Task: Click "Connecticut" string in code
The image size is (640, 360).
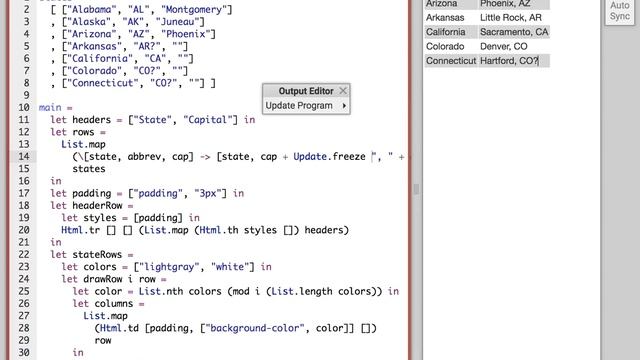Action: click(x=102, y=83)
